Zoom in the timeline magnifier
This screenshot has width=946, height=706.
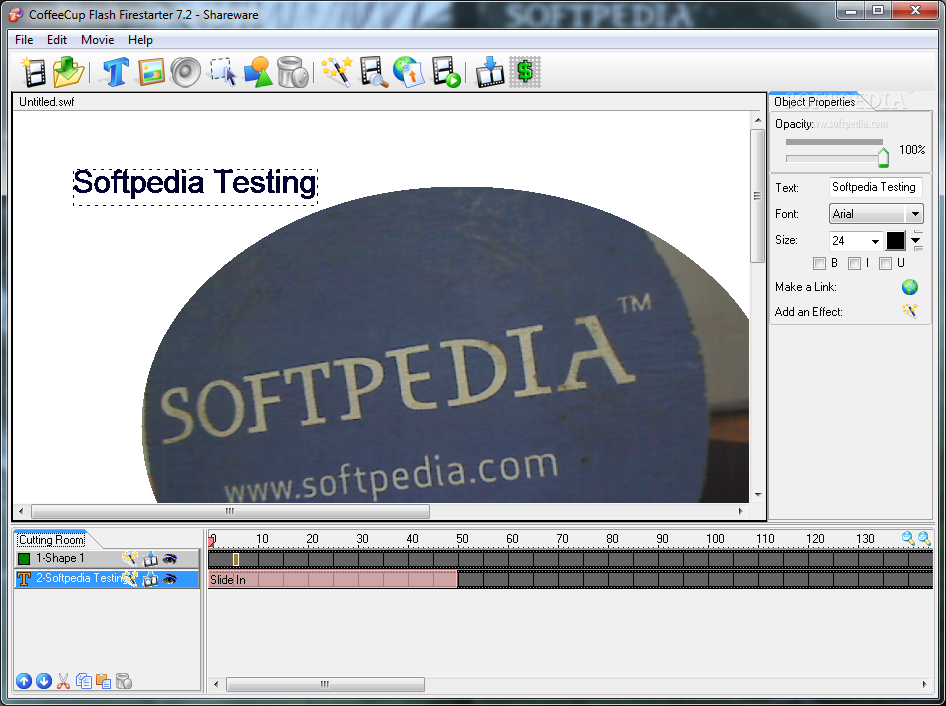coord(924,538)
